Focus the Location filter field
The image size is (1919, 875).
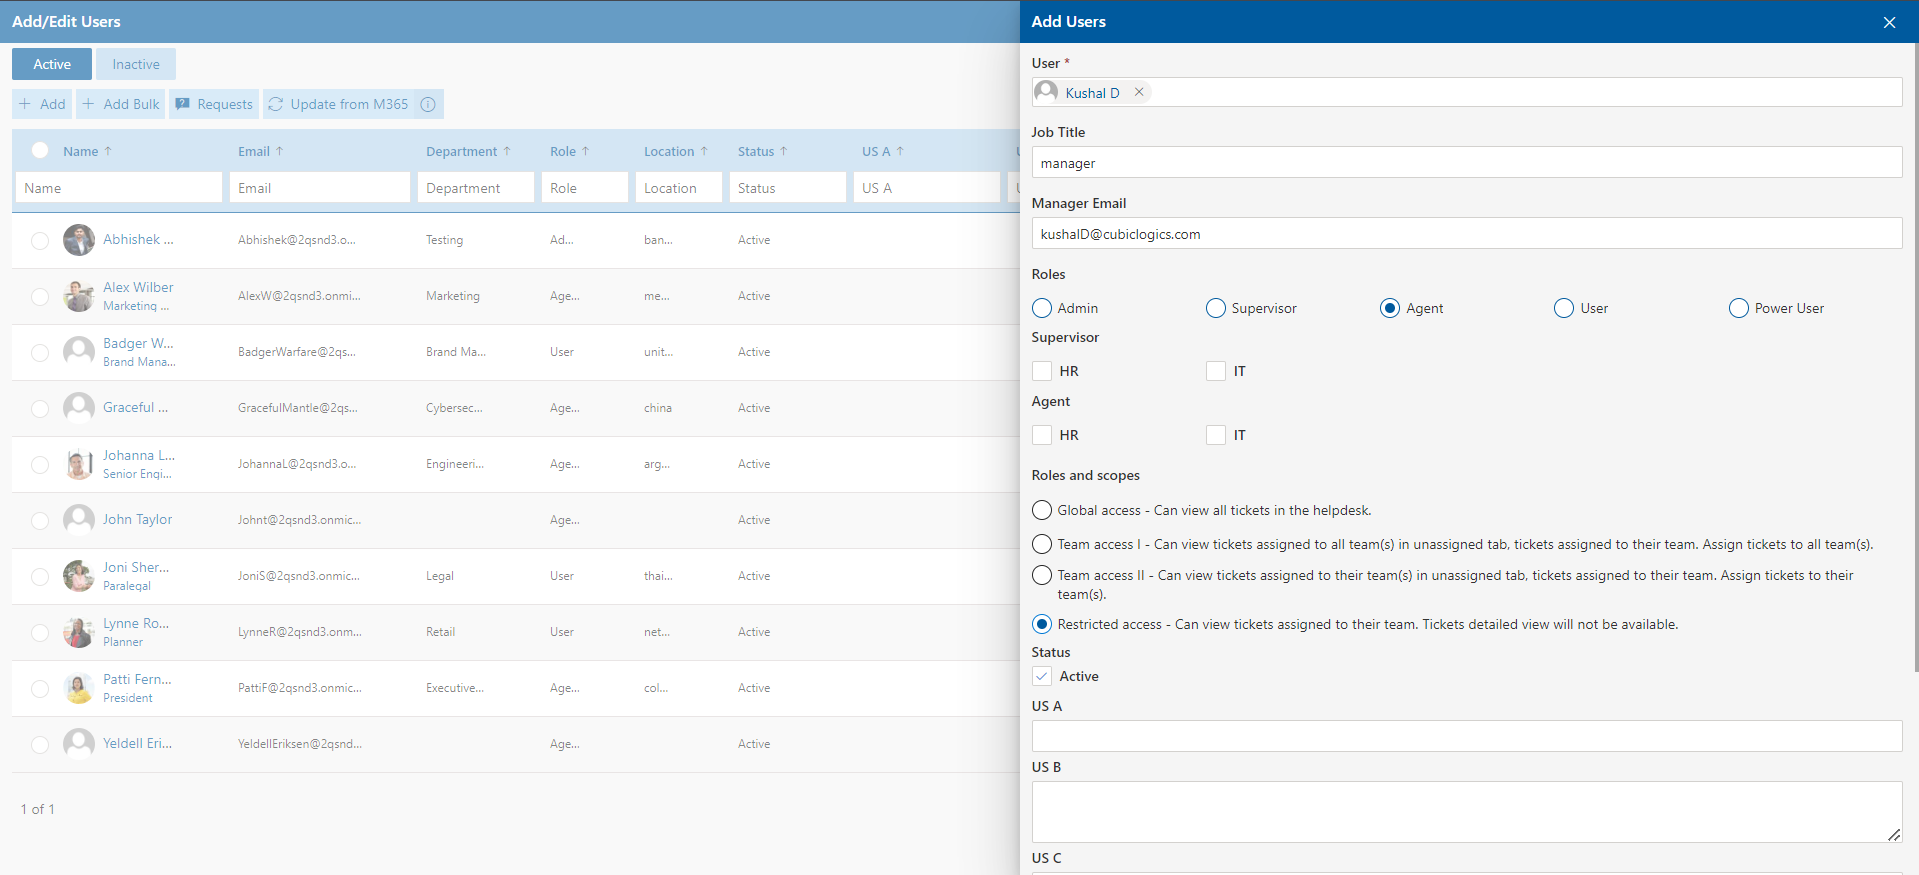pos(679,188)
